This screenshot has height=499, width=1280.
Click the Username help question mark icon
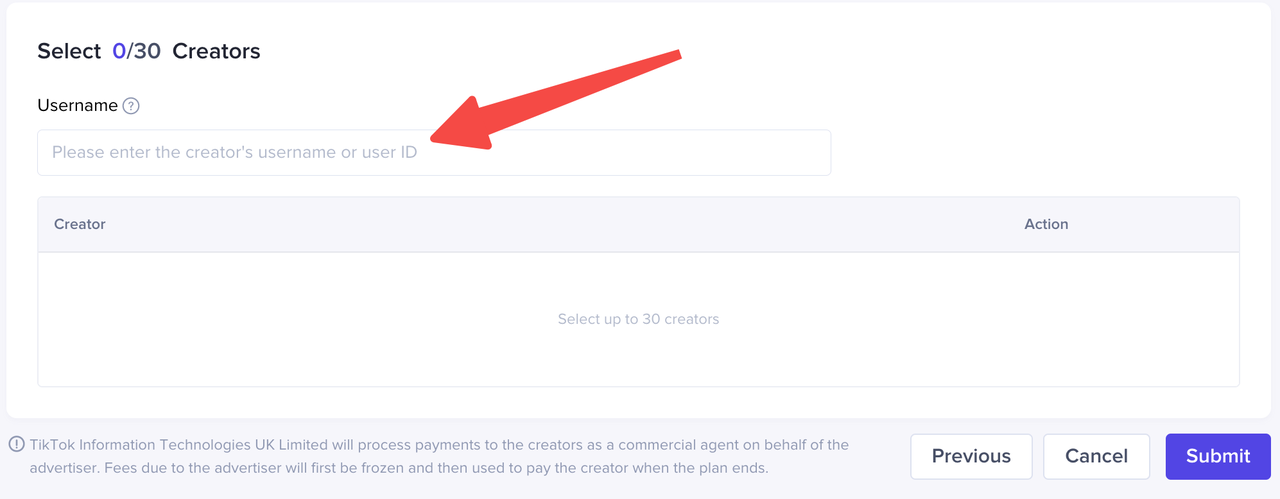[x=131, y=106]
